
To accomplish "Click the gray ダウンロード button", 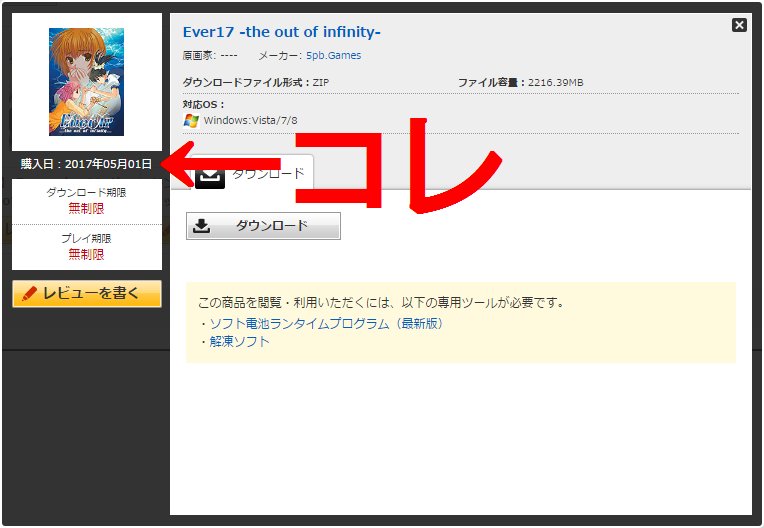I will click(263, 226).
